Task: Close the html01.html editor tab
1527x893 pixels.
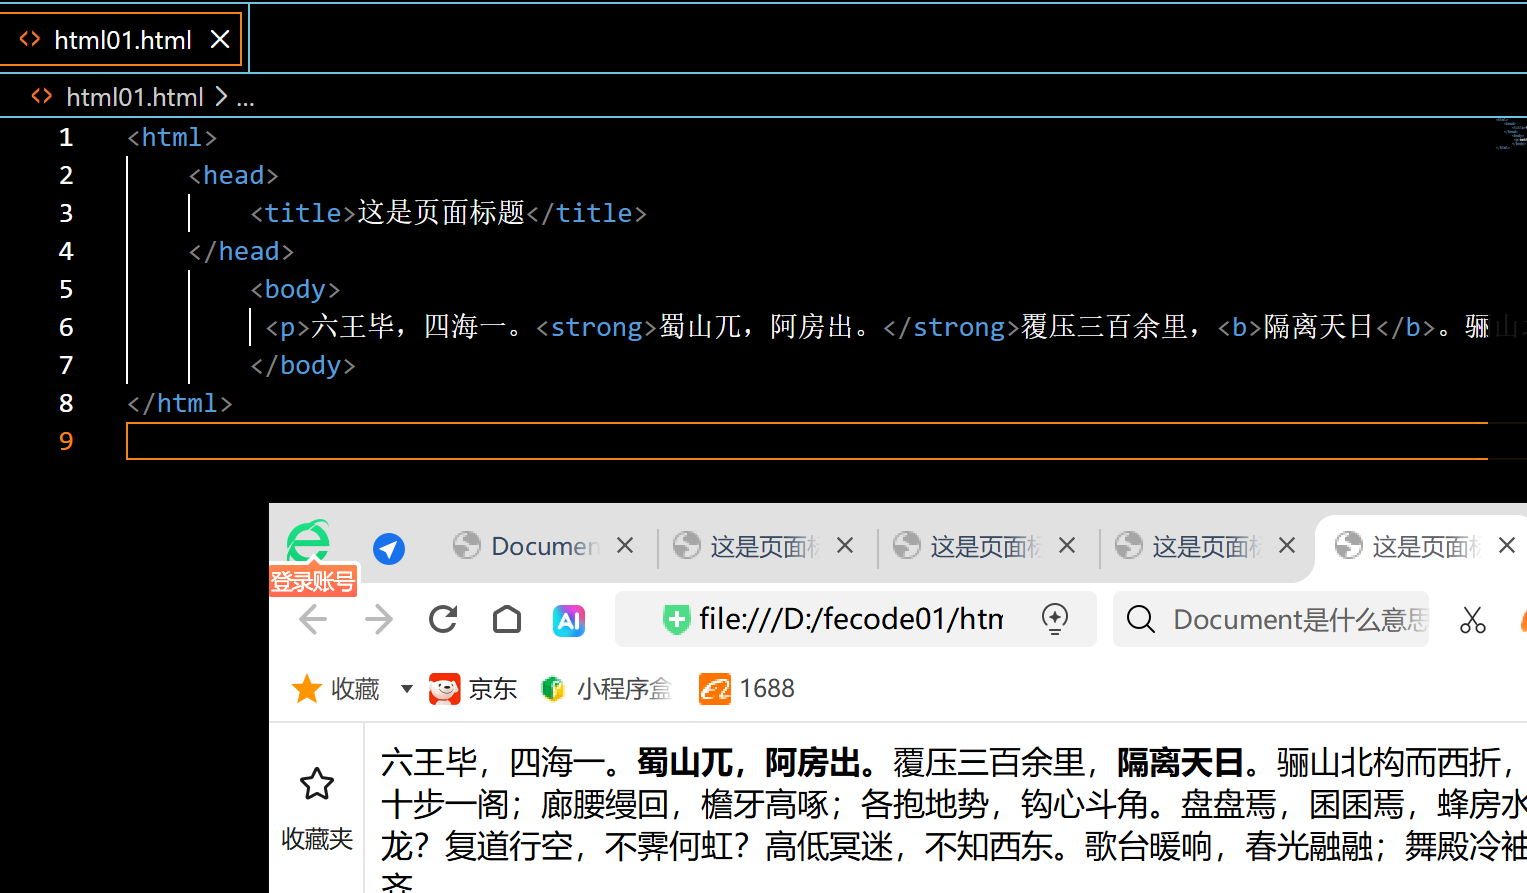Action: click(220, 39)
